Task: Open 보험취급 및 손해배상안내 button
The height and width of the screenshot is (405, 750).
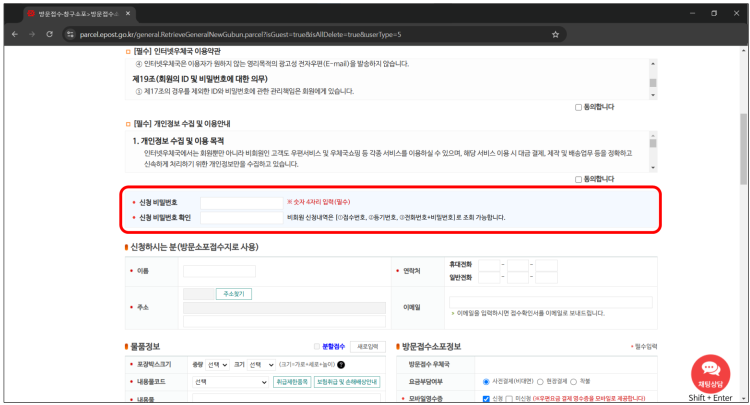Action: (347, 382)
